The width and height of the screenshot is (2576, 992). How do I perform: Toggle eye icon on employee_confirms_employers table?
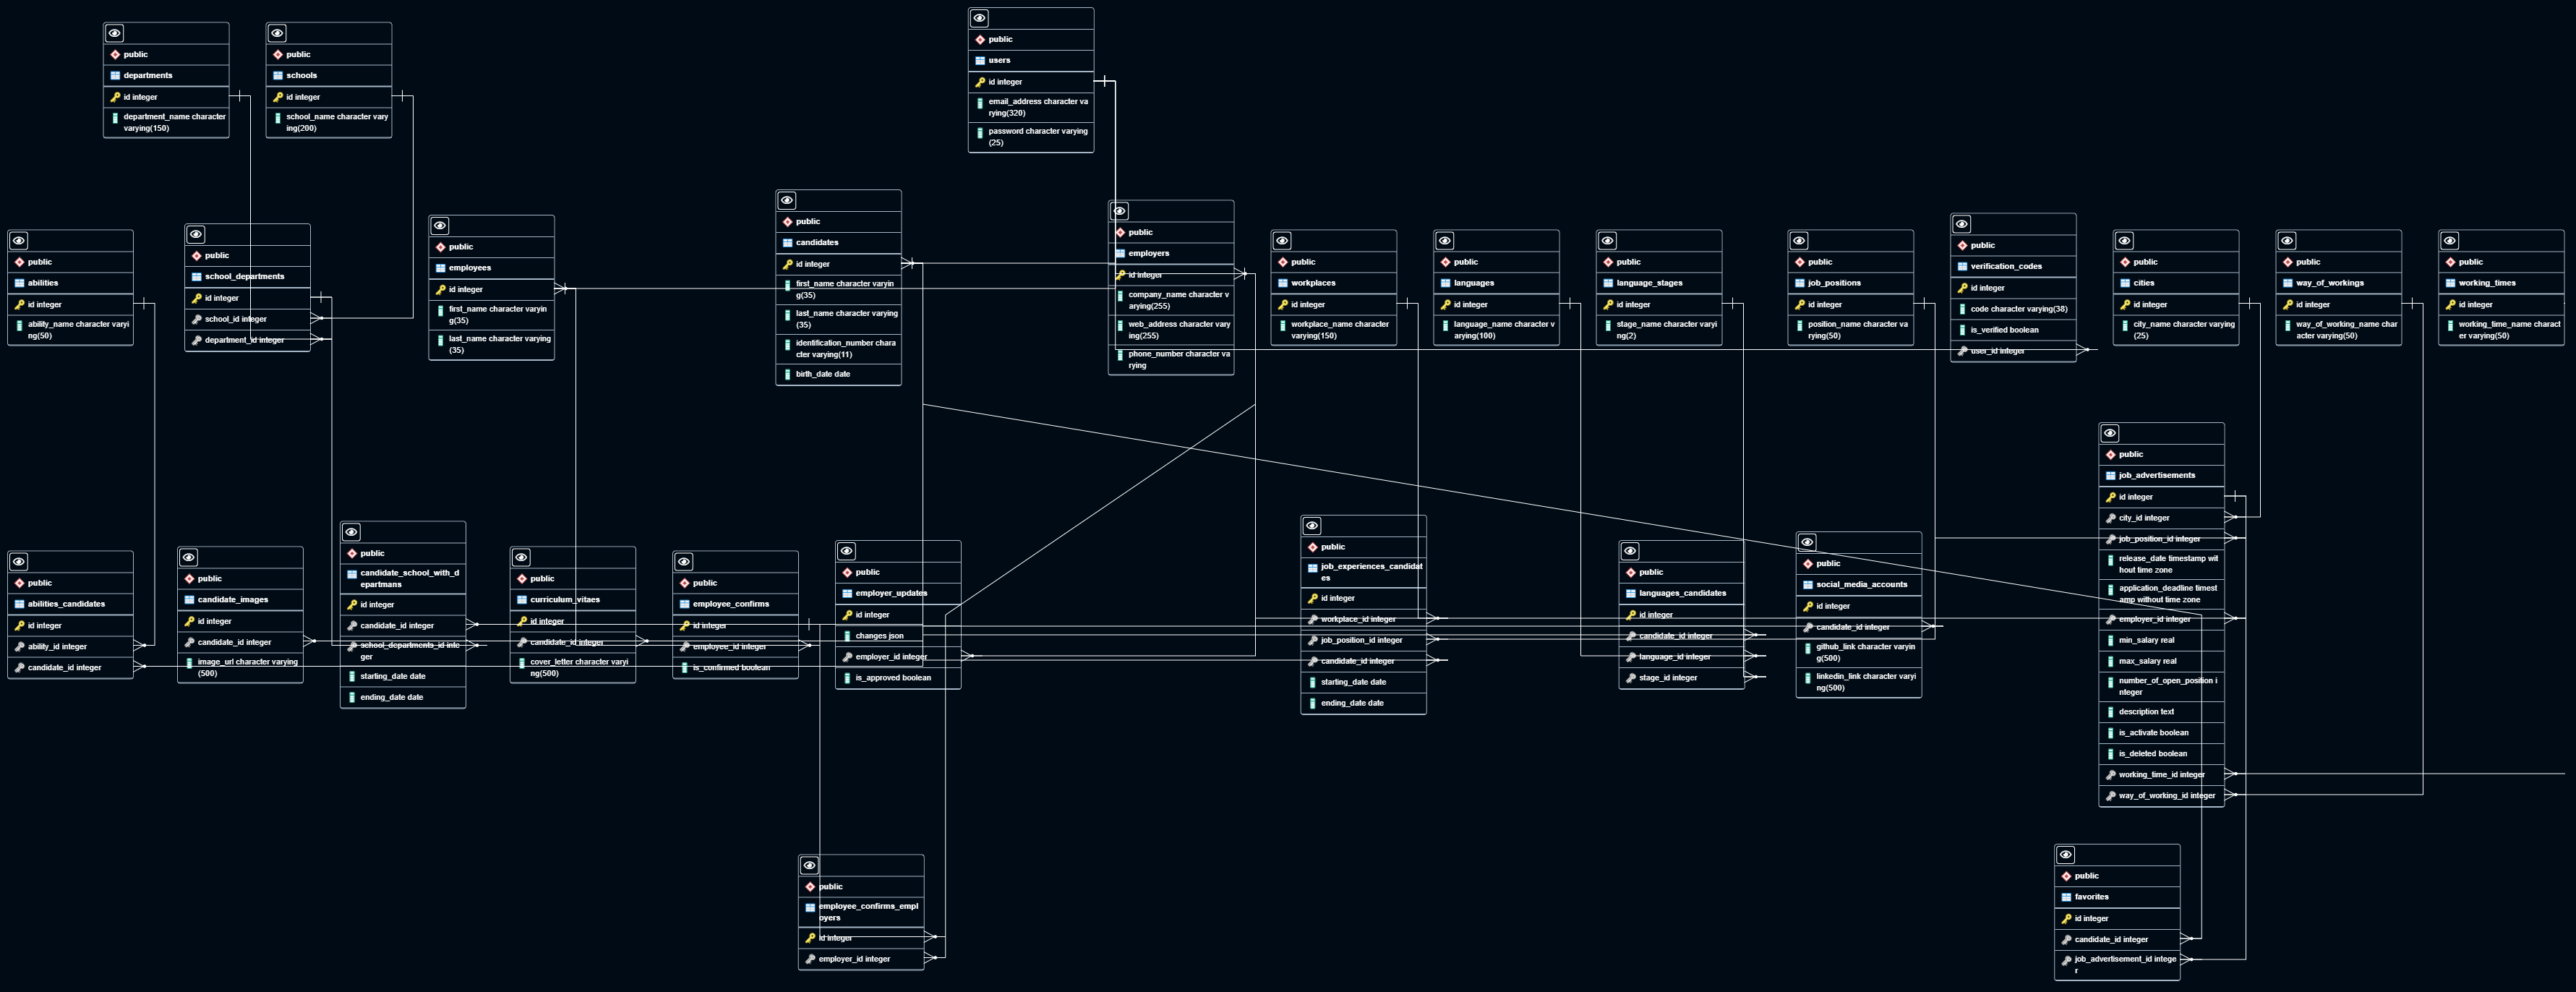(x=810, y=865)
